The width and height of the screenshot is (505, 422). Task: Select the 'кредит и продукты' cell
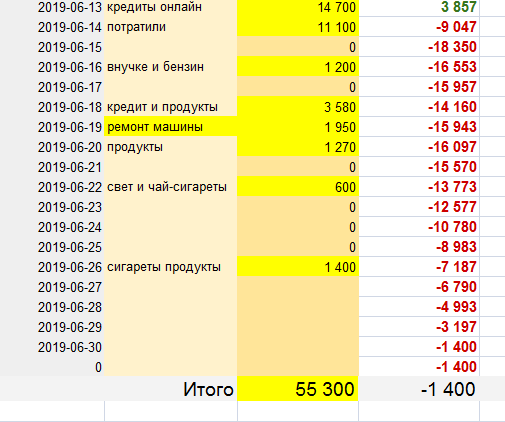click(170, 107)
